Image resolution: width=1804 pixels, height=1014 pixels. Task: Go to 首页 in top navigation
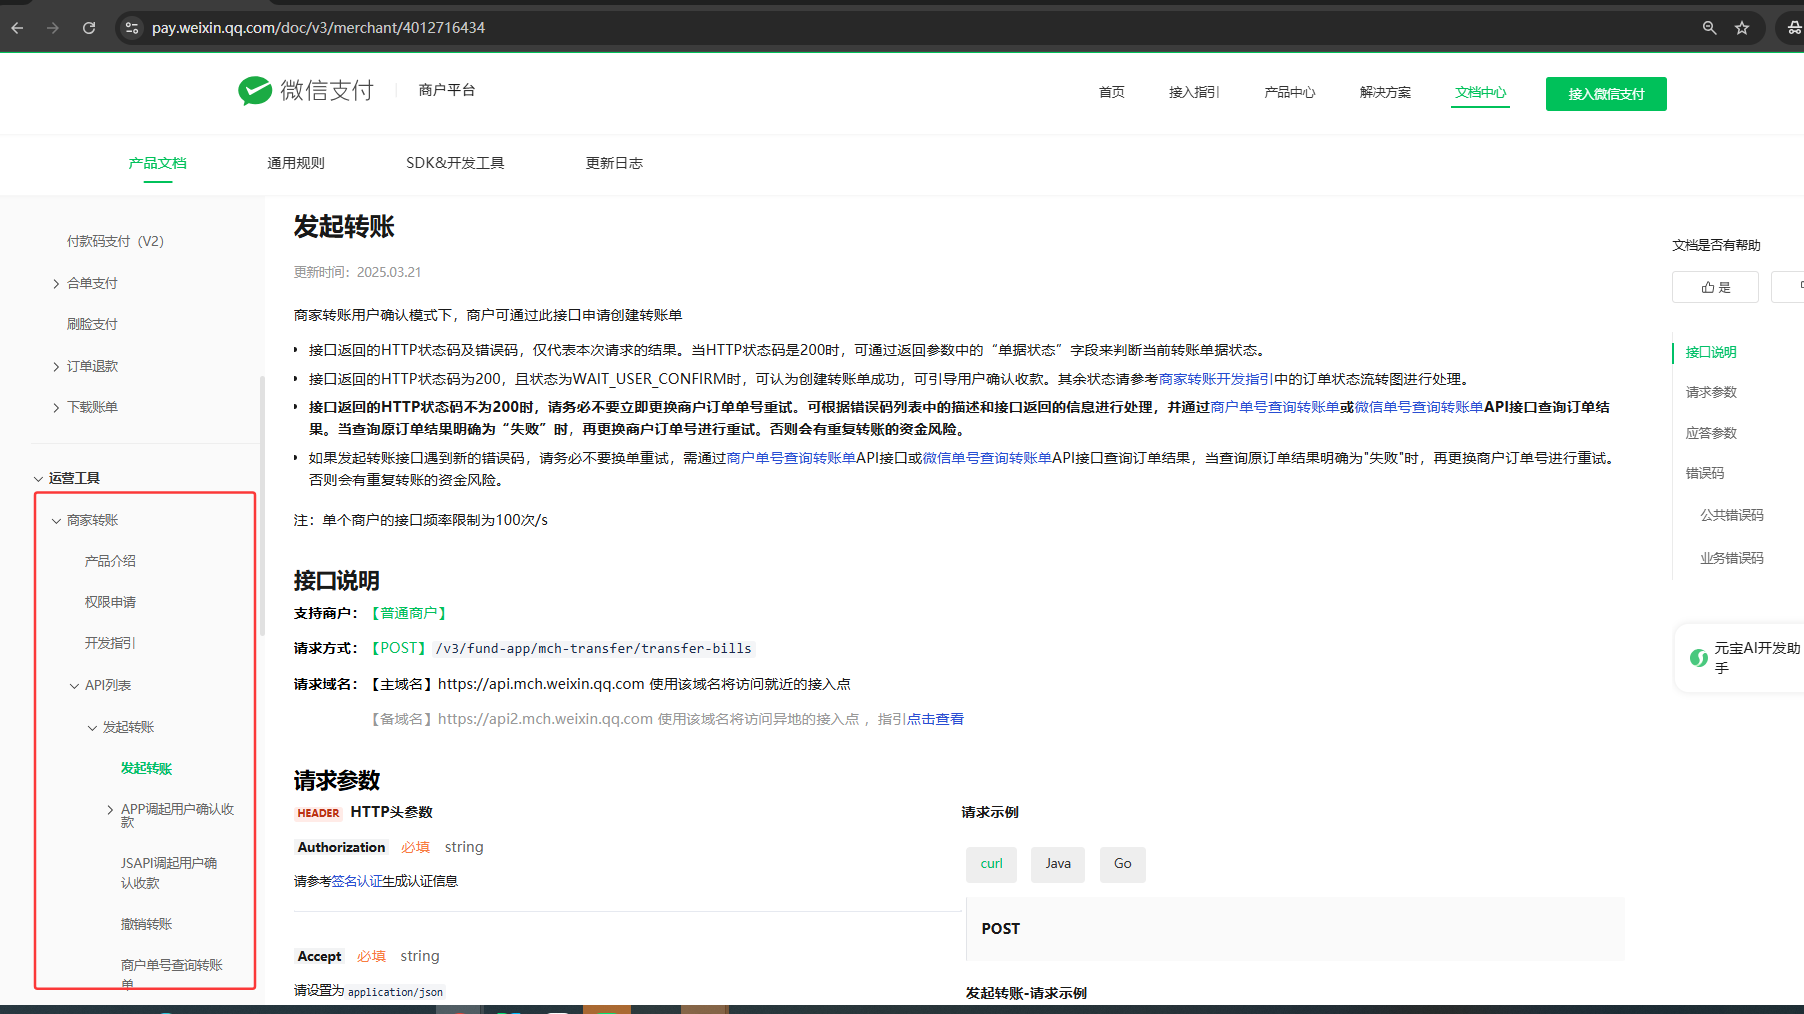1112,92
